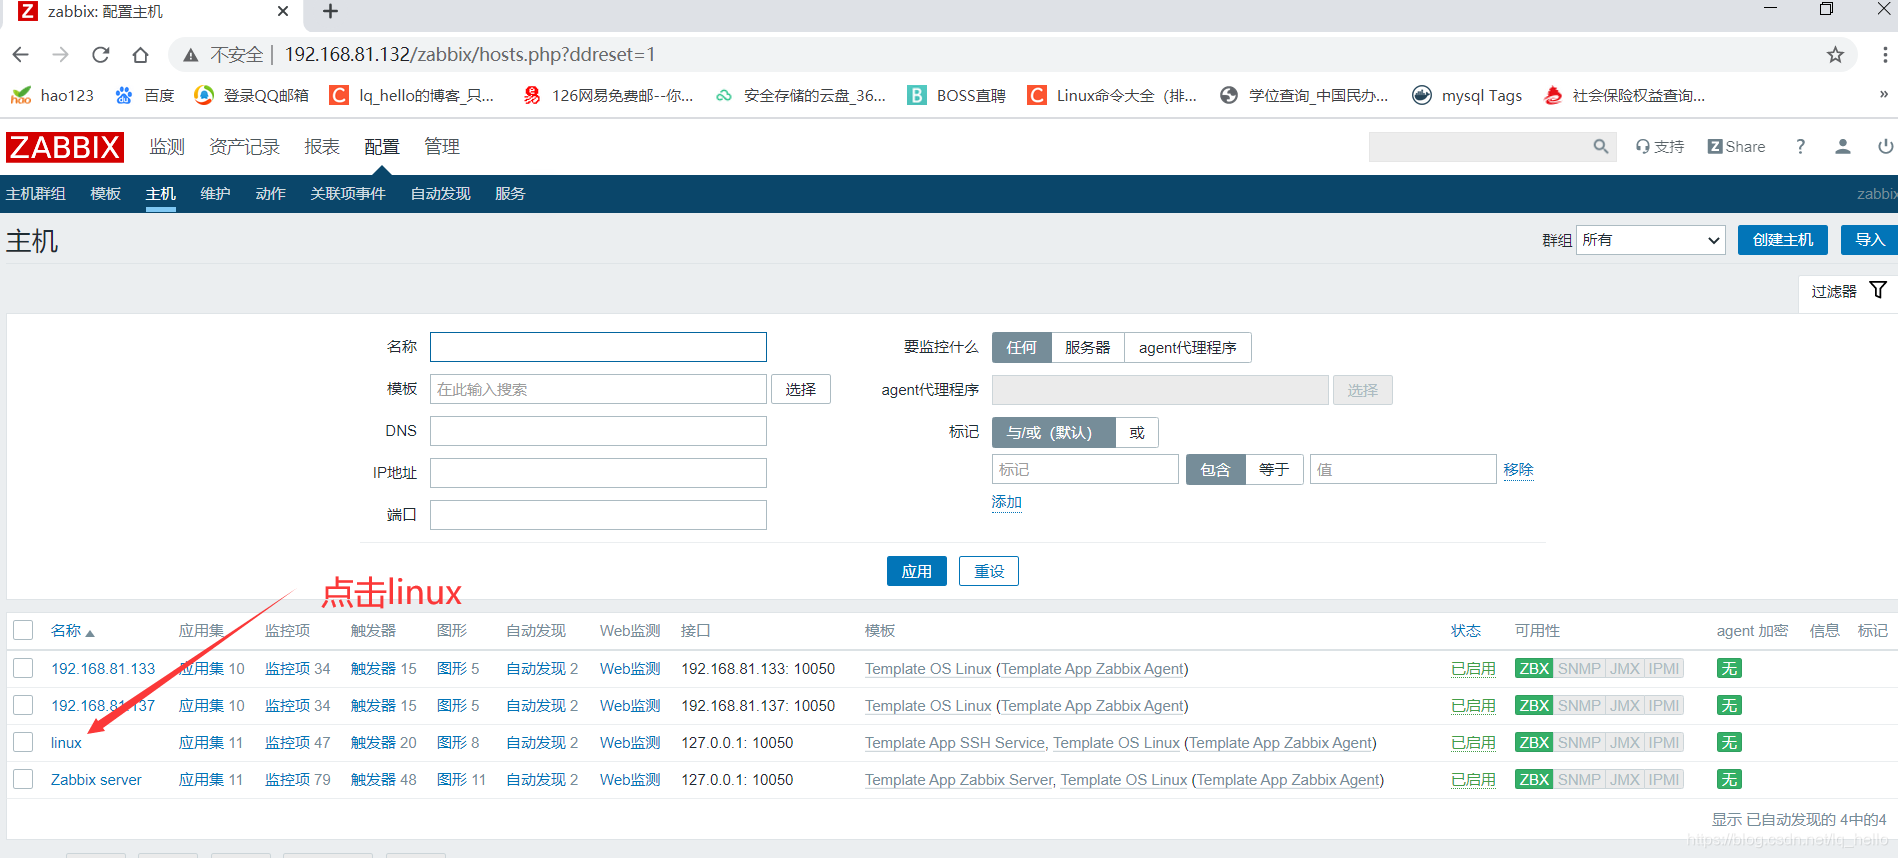Open the 支持 support link
Image resolution: width=1898 pixels, height=858 pixels.
click(x=1660, y=146)
